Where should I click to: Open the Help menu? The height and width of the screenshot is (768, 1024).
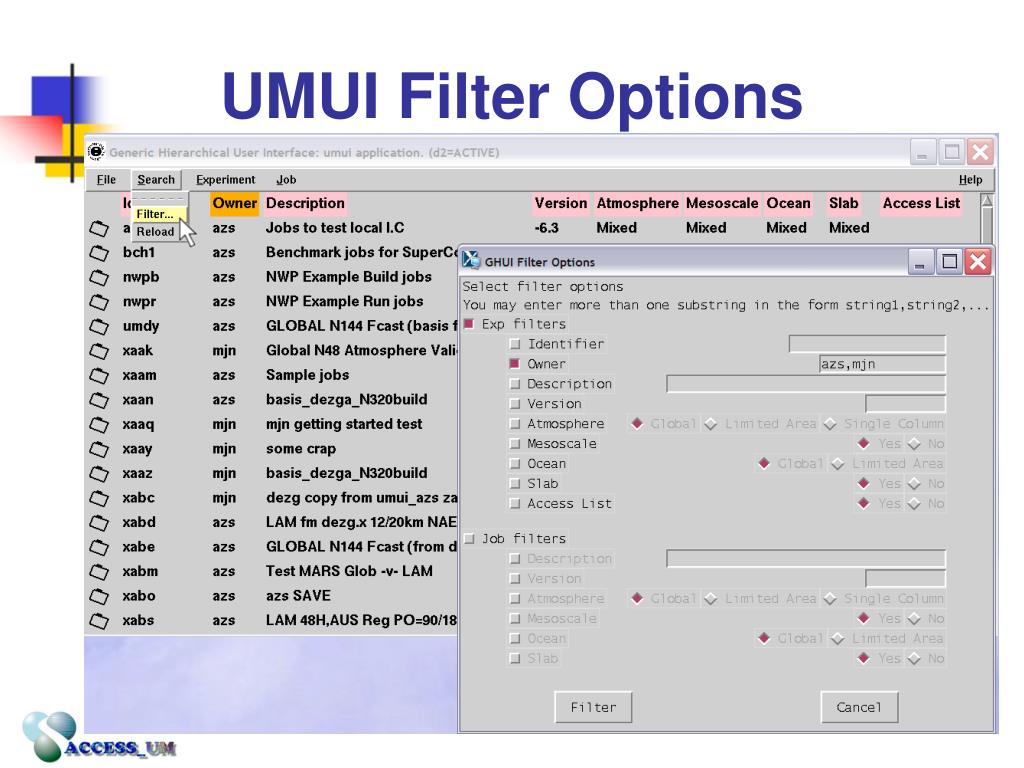tap(970, 180)
